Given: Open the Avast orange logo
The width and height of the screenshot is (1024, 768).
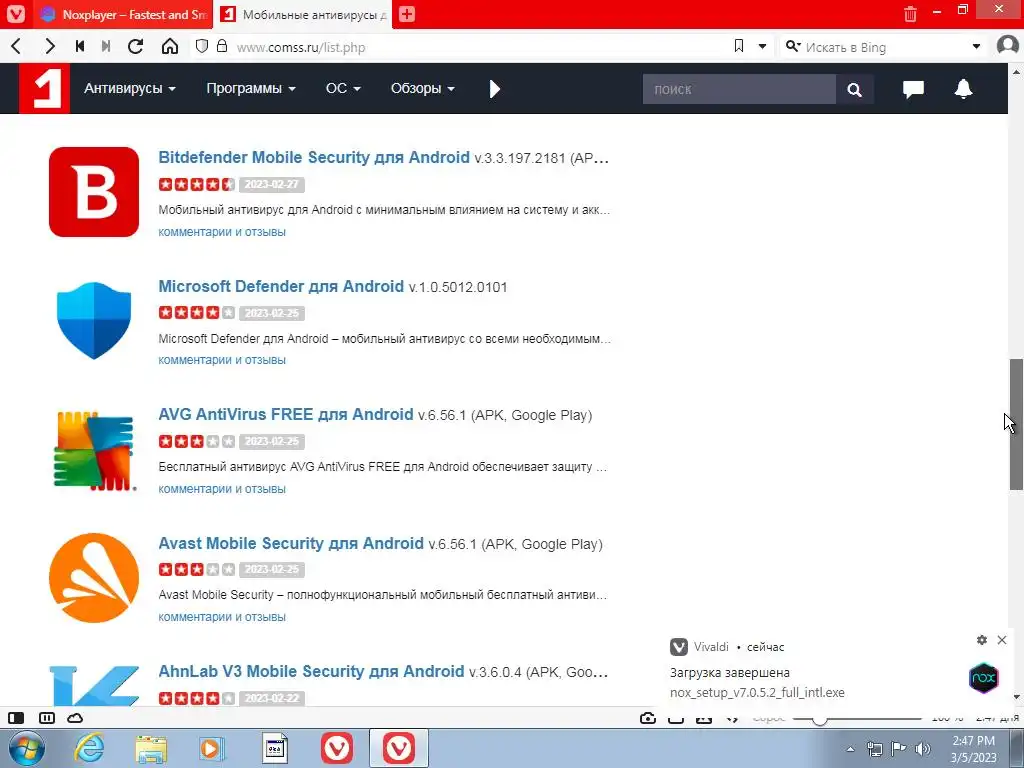Looking at the screenshot, I should tap(94, 578).
